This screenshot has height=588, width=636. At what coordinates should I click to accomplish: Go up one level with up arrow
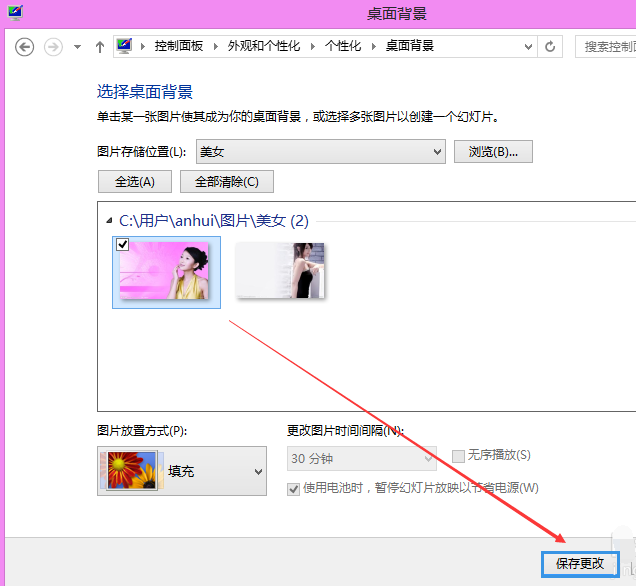point(99,47)
